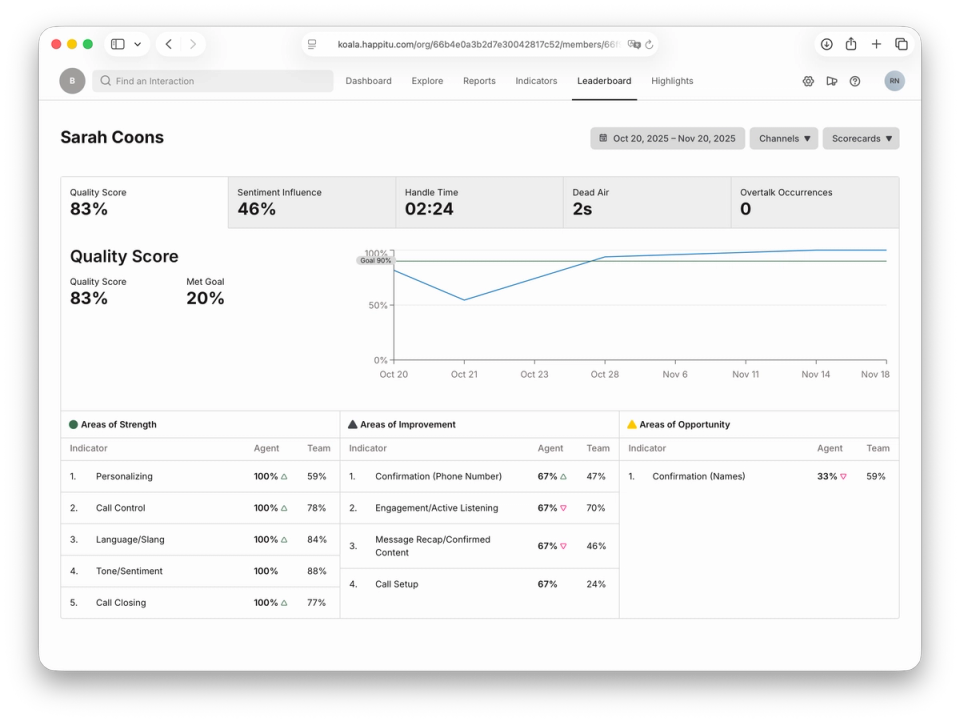The image size is (960, 722).
Task: Click the Personalizing indicator row
Action: [200, 476]
